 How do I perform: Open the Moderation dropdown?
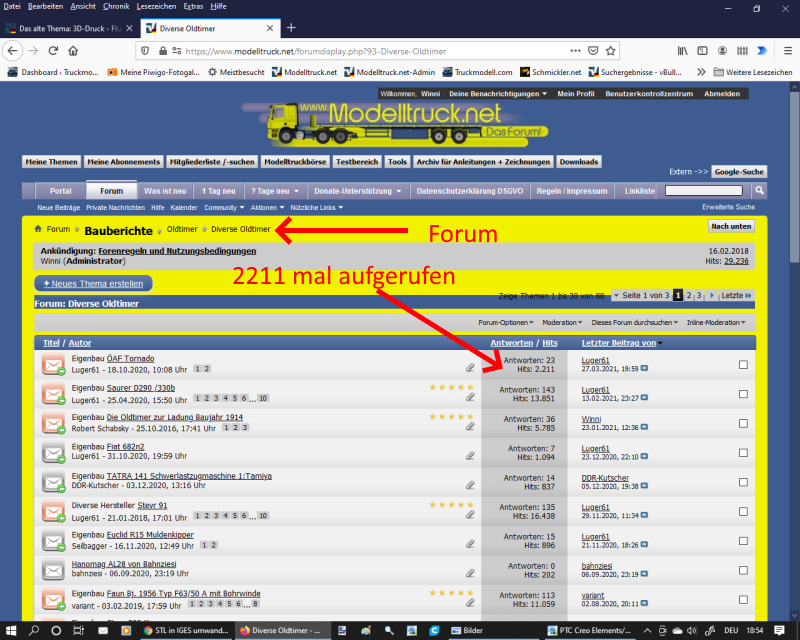(562, 323)
